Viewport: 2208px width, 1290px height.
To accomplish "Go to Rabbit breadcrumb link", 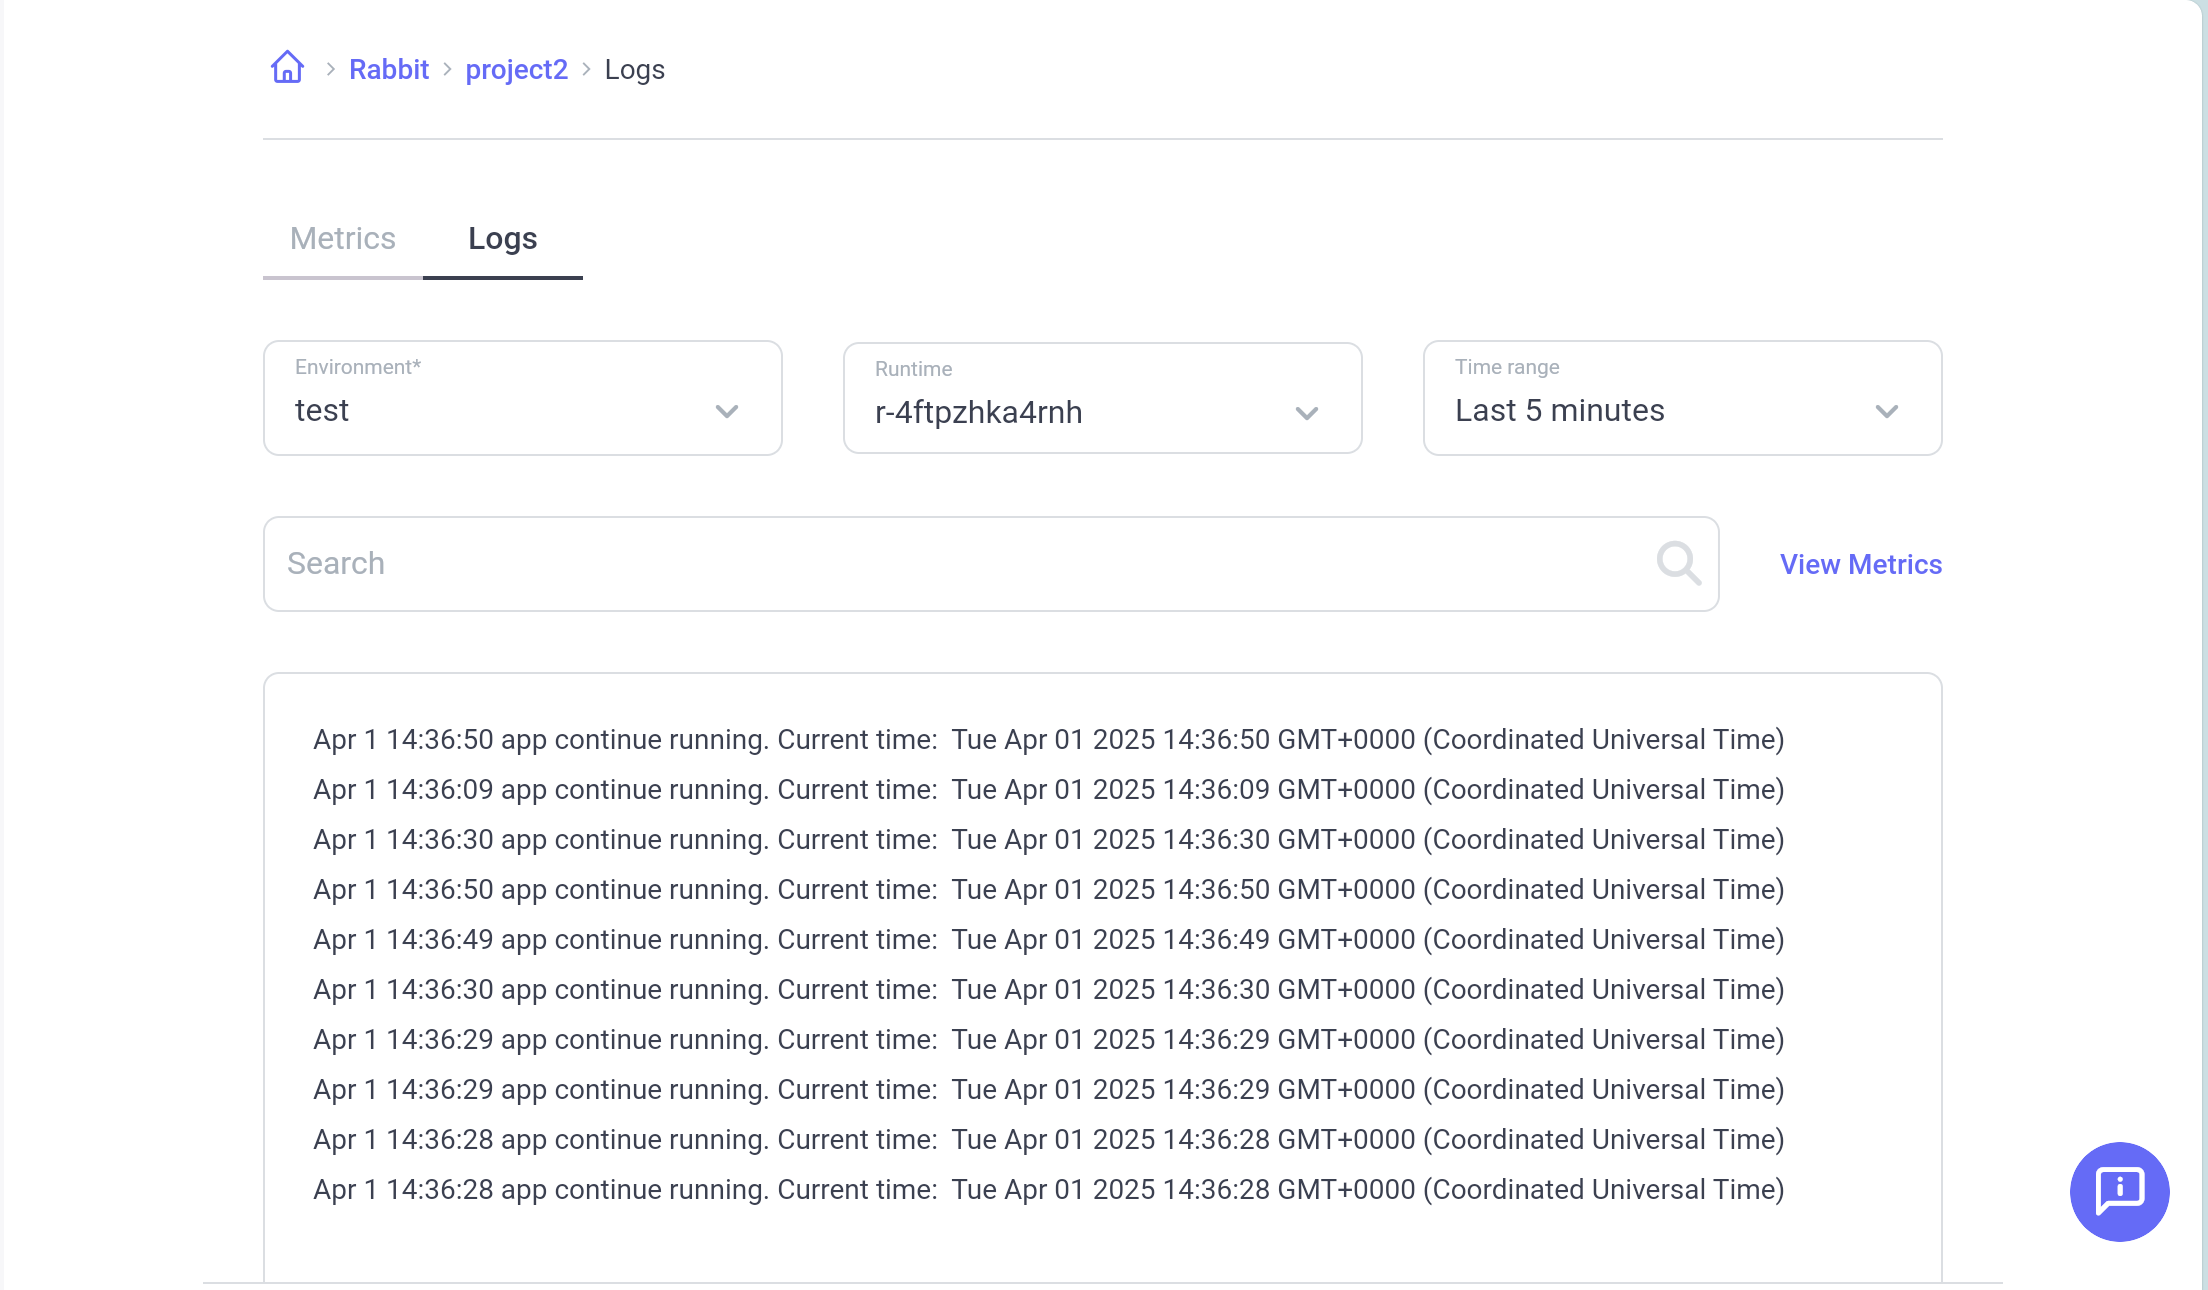I will (388, 69).
